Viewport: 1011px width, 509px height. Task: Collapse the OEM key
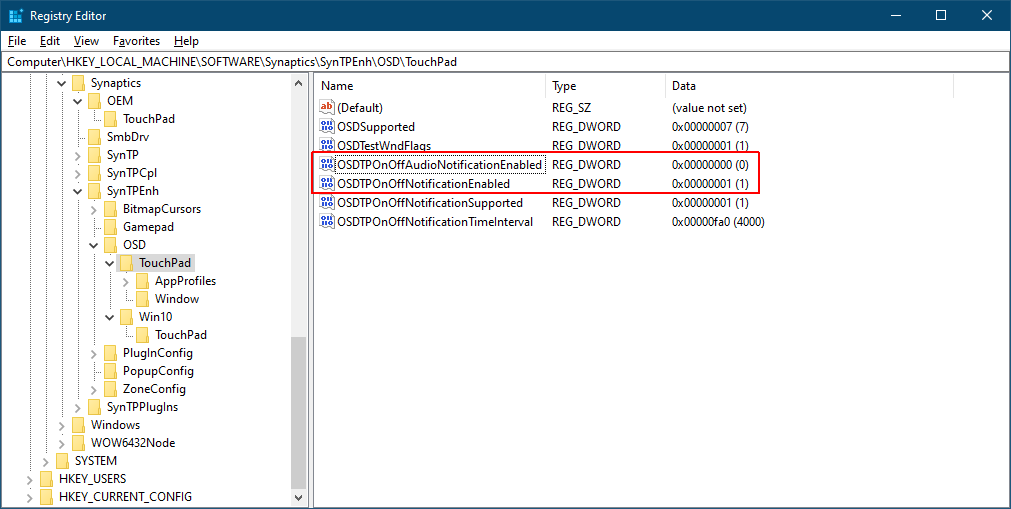(77, 101)
